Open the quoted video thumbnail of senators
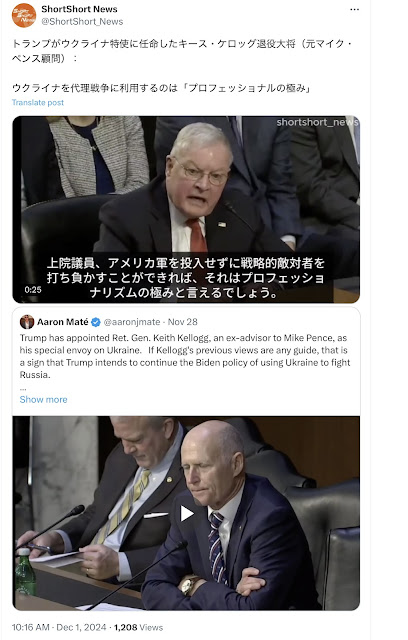 (x=186, y=513)
